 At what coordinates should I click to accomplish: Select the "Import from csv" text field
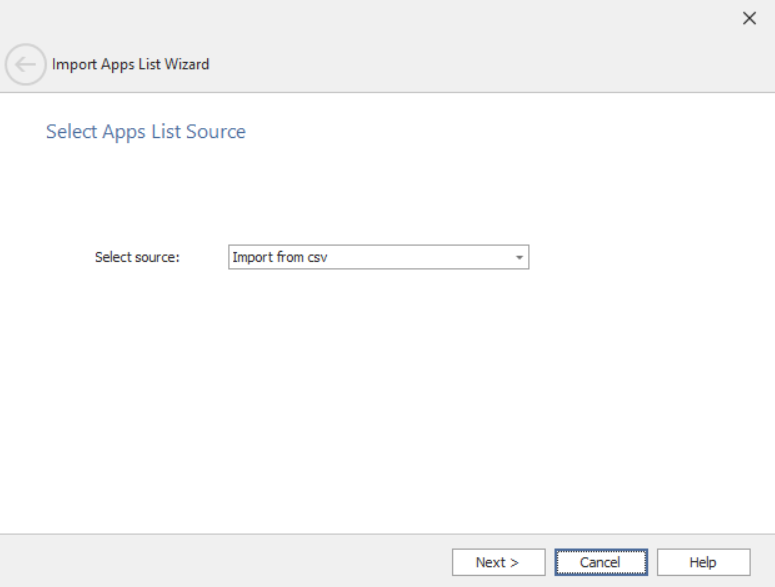click(360, 258)
